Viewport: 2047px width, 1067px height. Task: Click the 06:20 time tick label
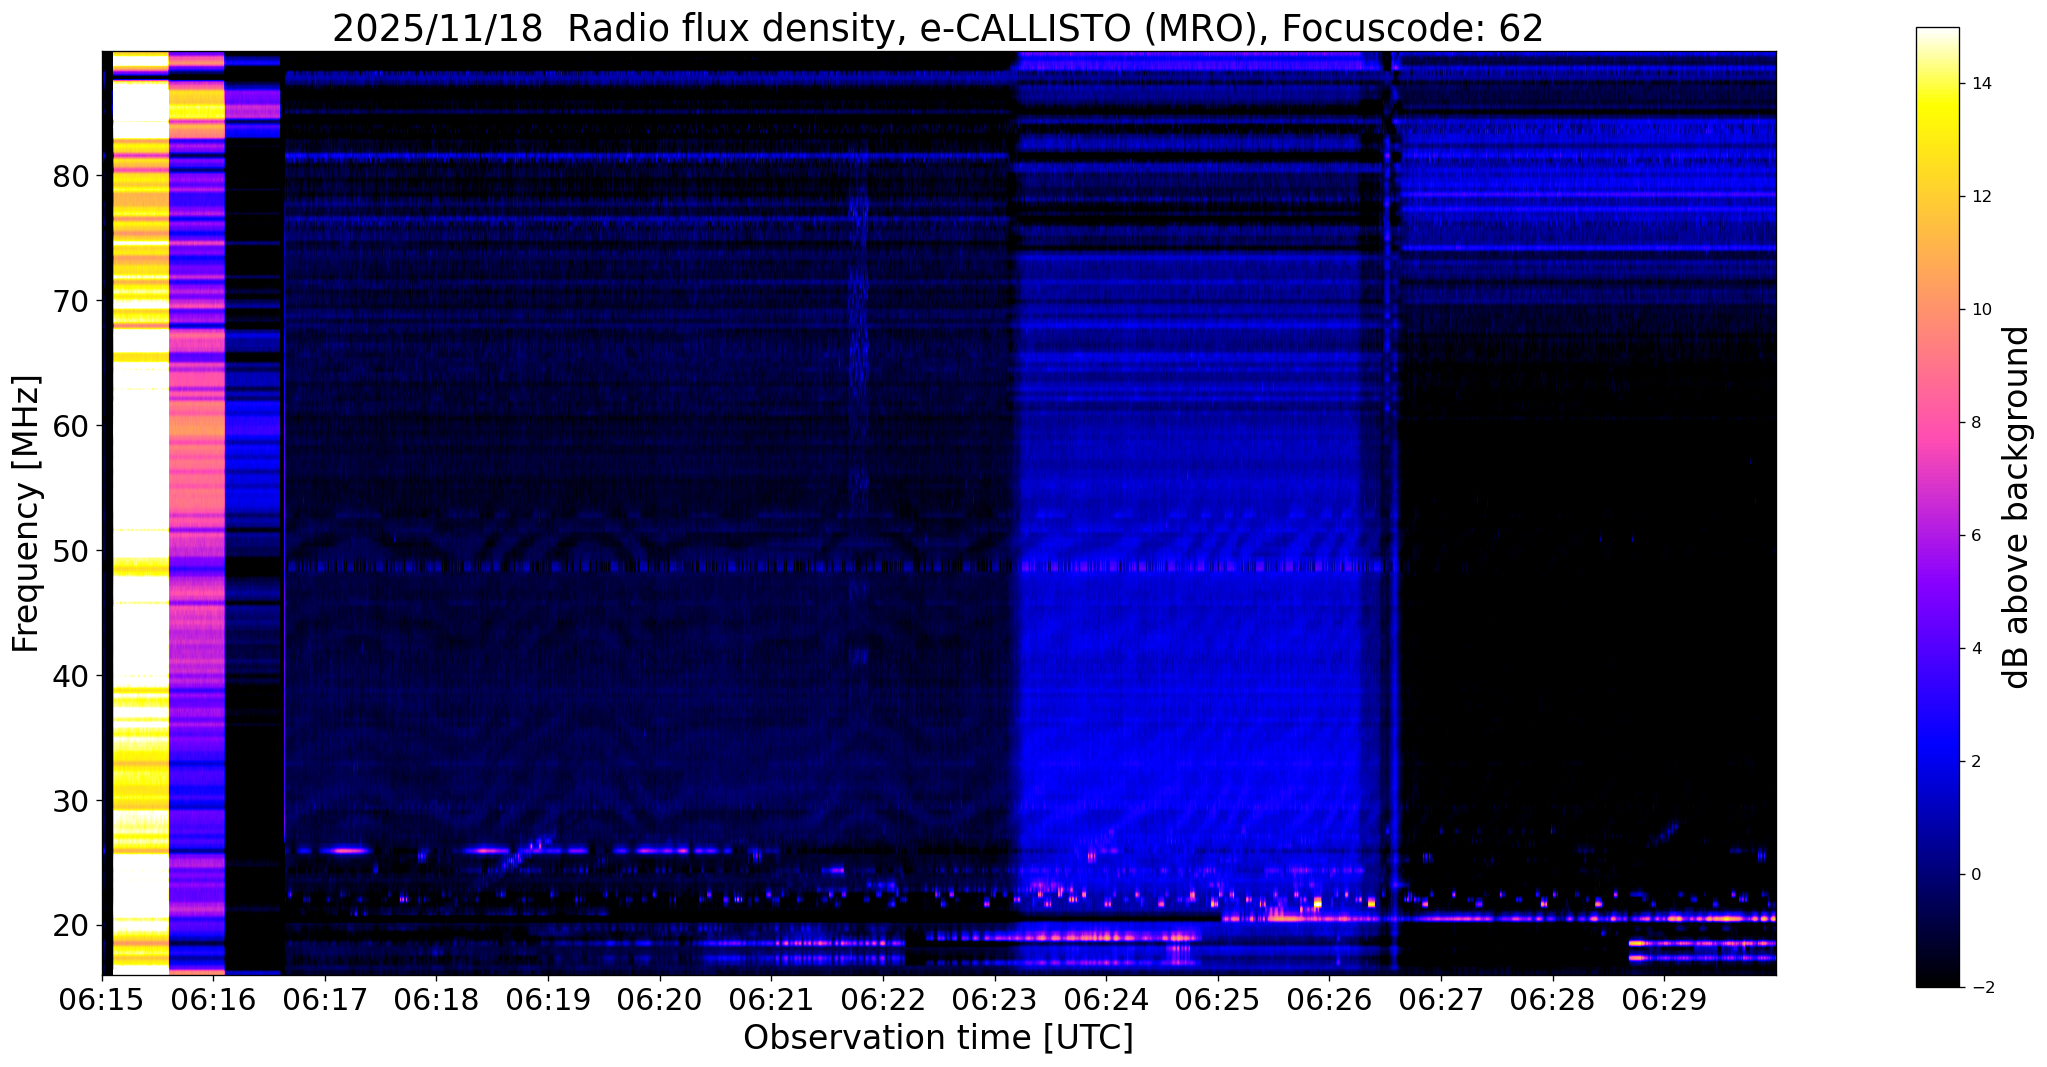tap(659, 998)
